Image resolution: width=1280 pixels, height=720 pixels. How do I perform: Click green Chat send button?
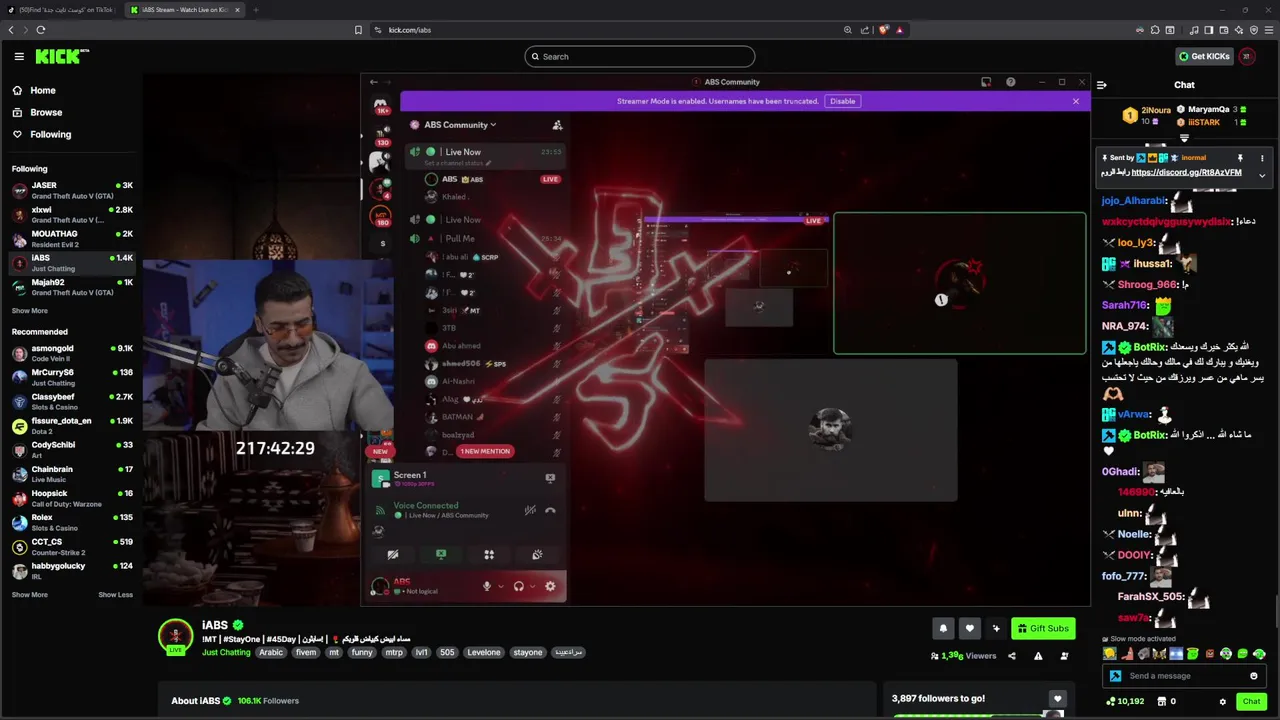click(1251, 702)
